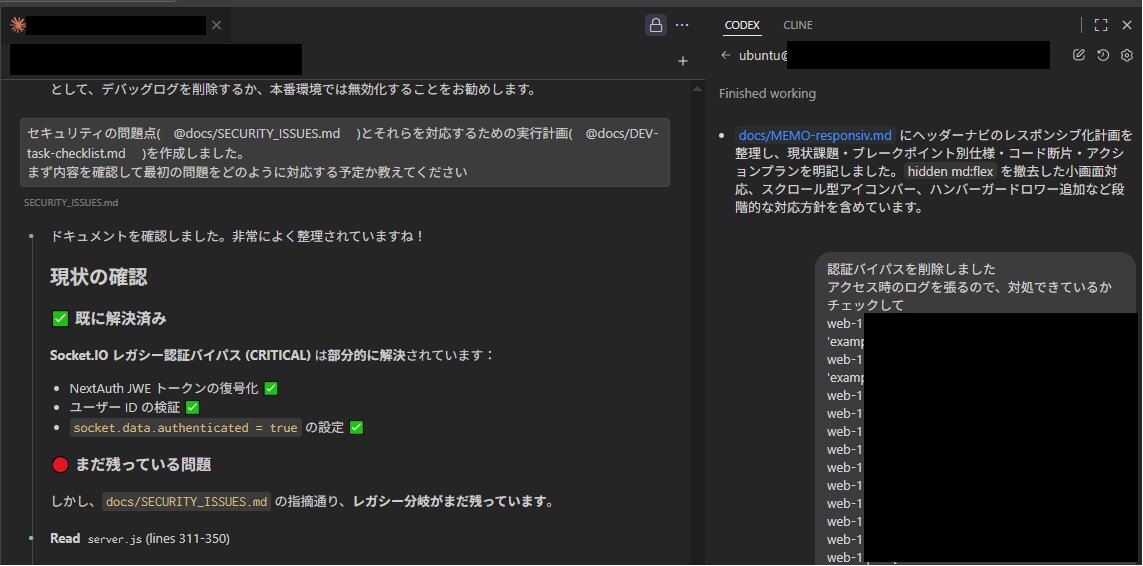Image resolution: width=1143 pixels, height=566 pixels.
Task: Maximize the side panel size
Action: (x=1100, y=25)
